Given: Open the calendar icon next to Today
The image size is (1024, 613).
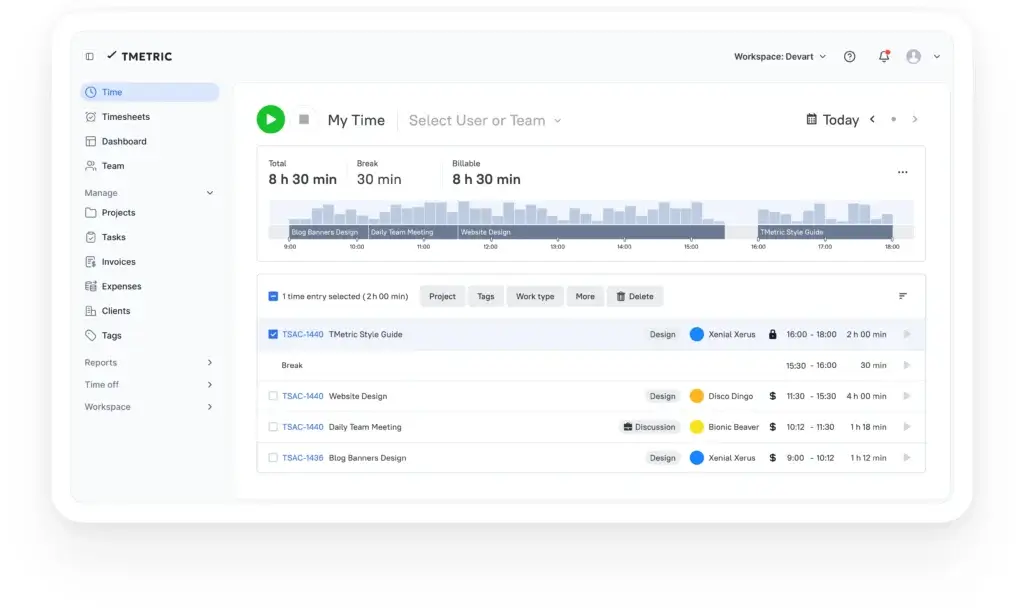Looking at the screenshot, I should pos(811,119).
